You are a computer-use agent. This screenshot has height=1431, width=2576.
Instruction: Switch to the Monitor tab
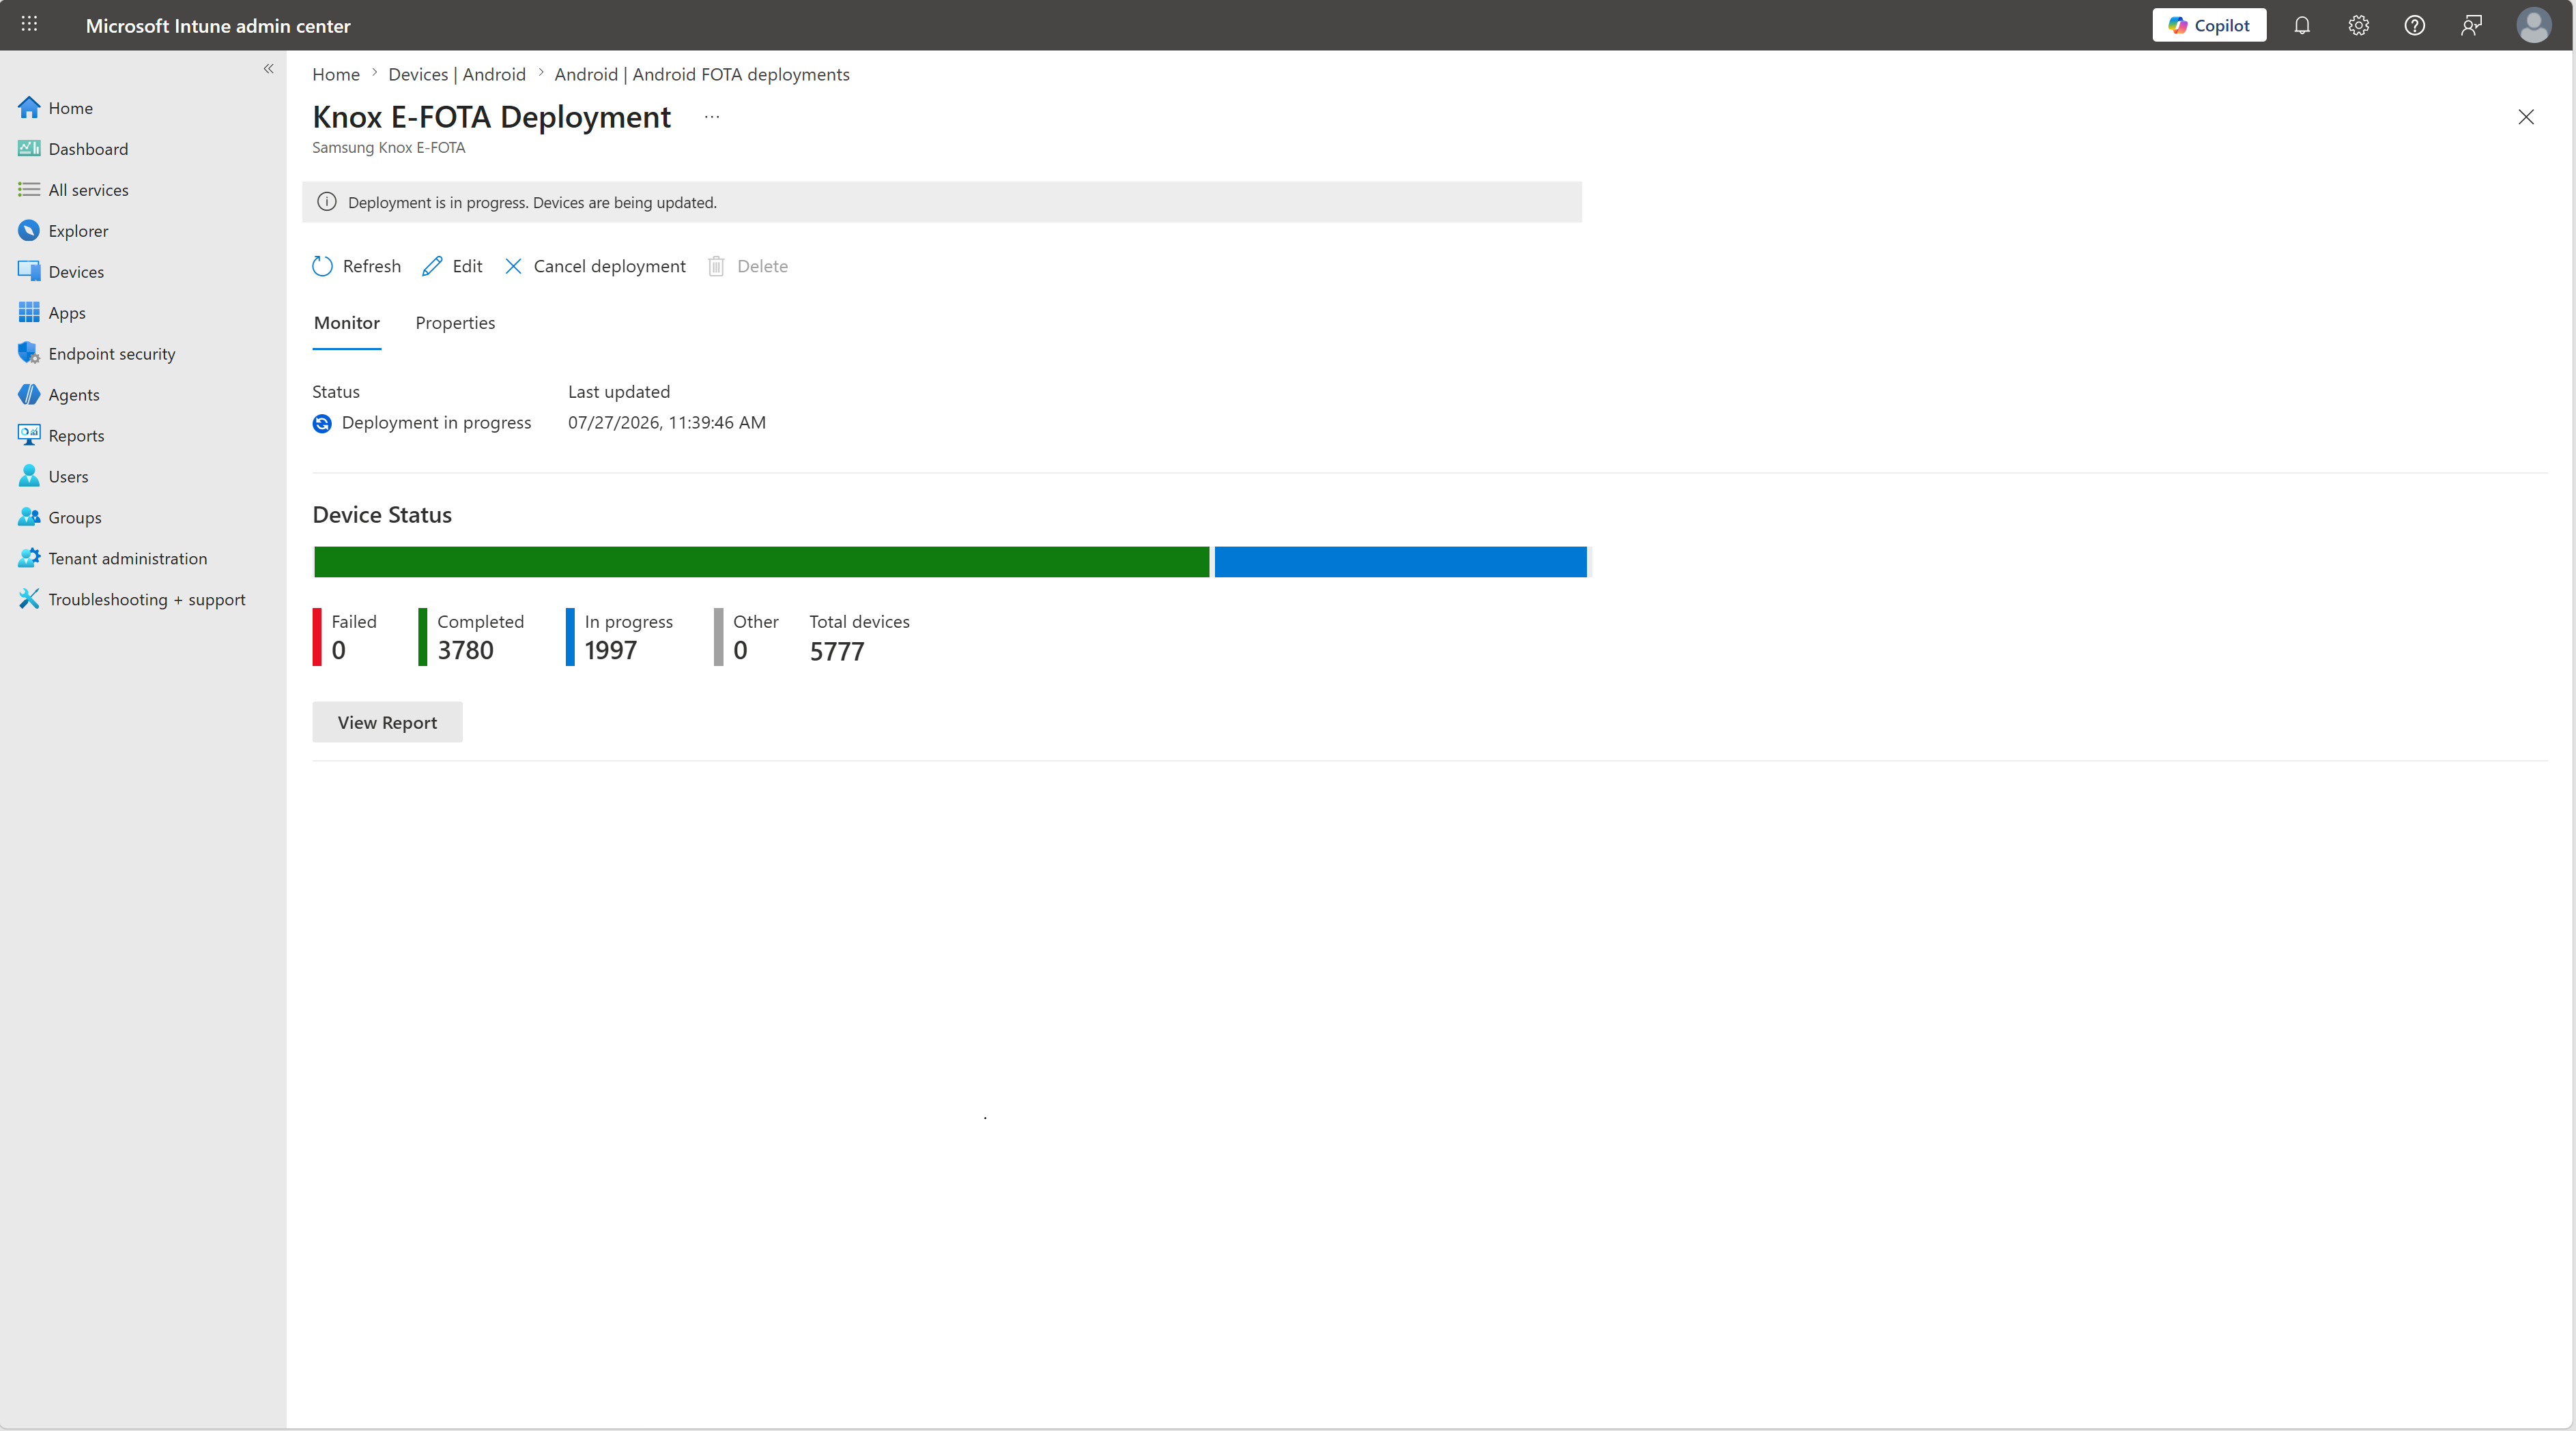coord(347,323)
